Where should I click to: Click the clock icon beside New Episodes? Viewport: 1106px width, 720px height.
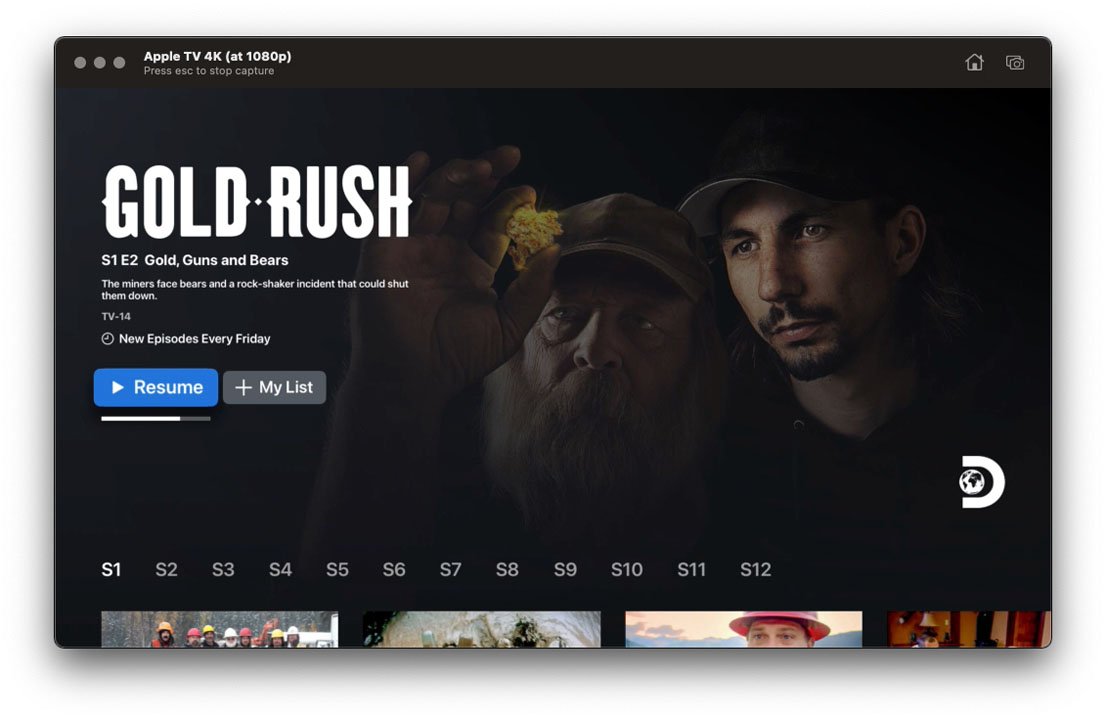coord(107,338)
